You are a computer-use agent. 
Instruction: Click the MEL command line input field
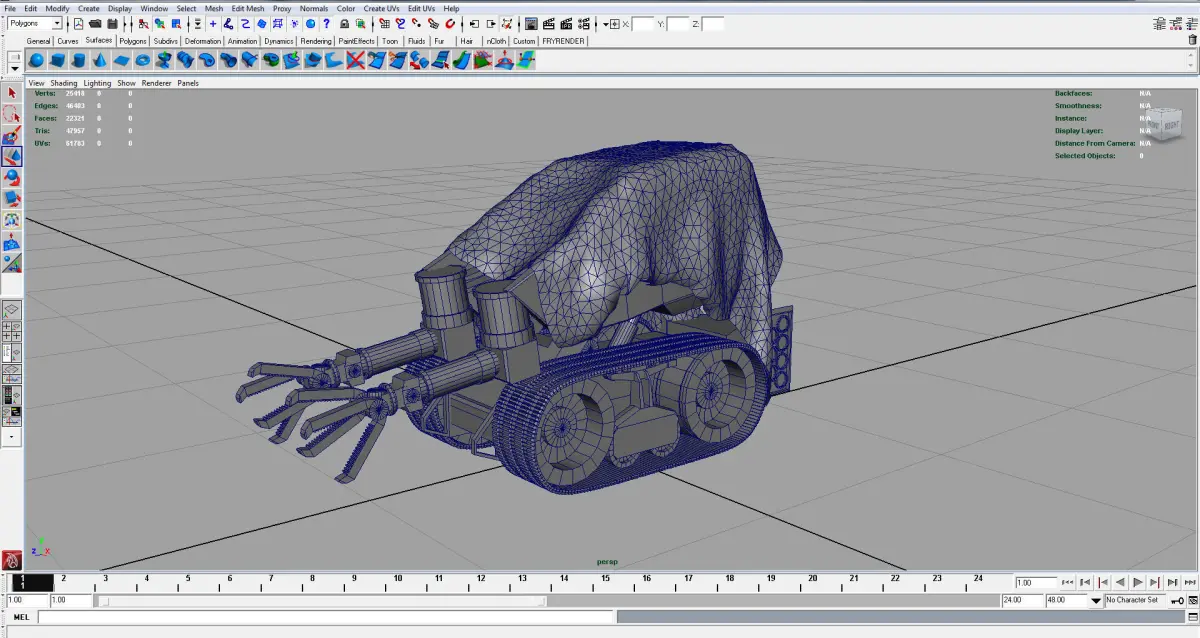point(325,617)
